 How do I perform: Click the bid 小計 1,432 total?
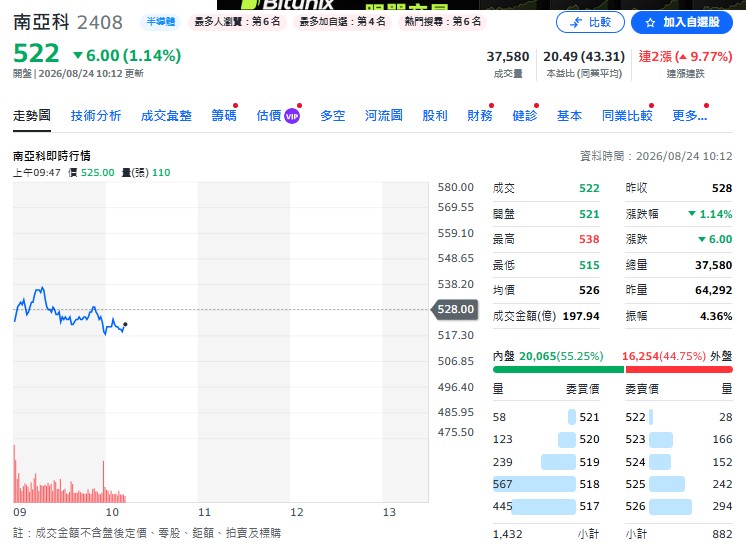(508, 534)
